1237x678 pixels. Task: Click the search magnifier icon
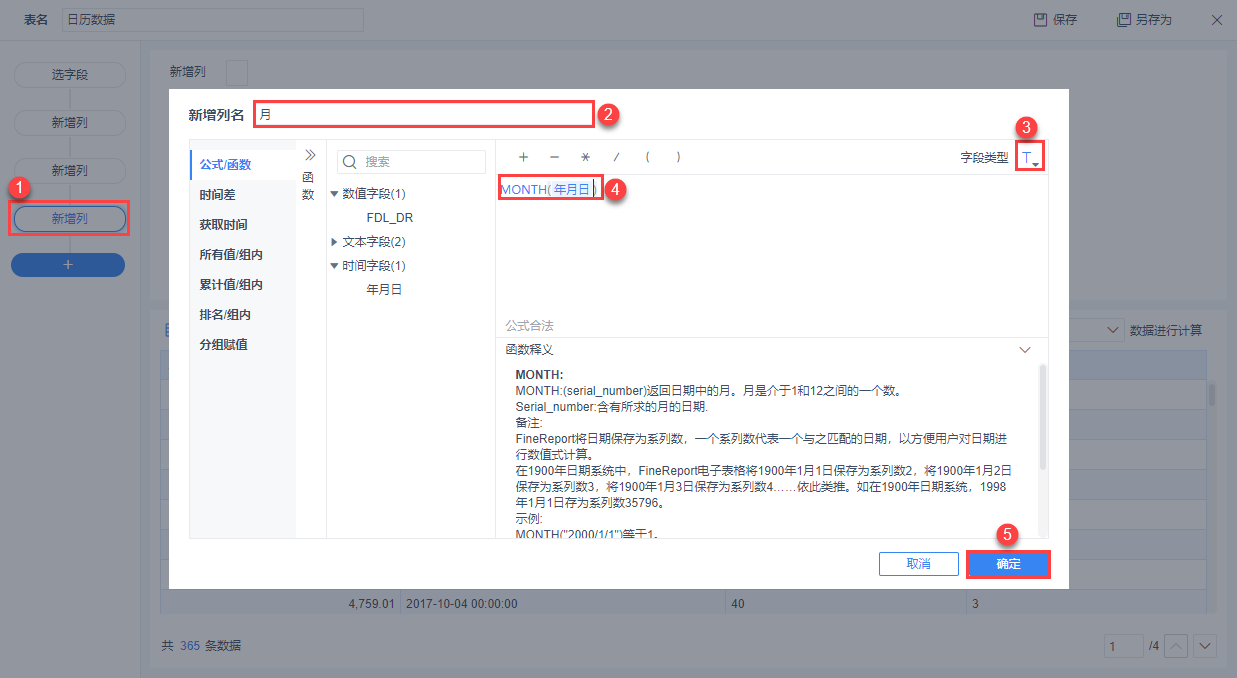coord(350,162)
